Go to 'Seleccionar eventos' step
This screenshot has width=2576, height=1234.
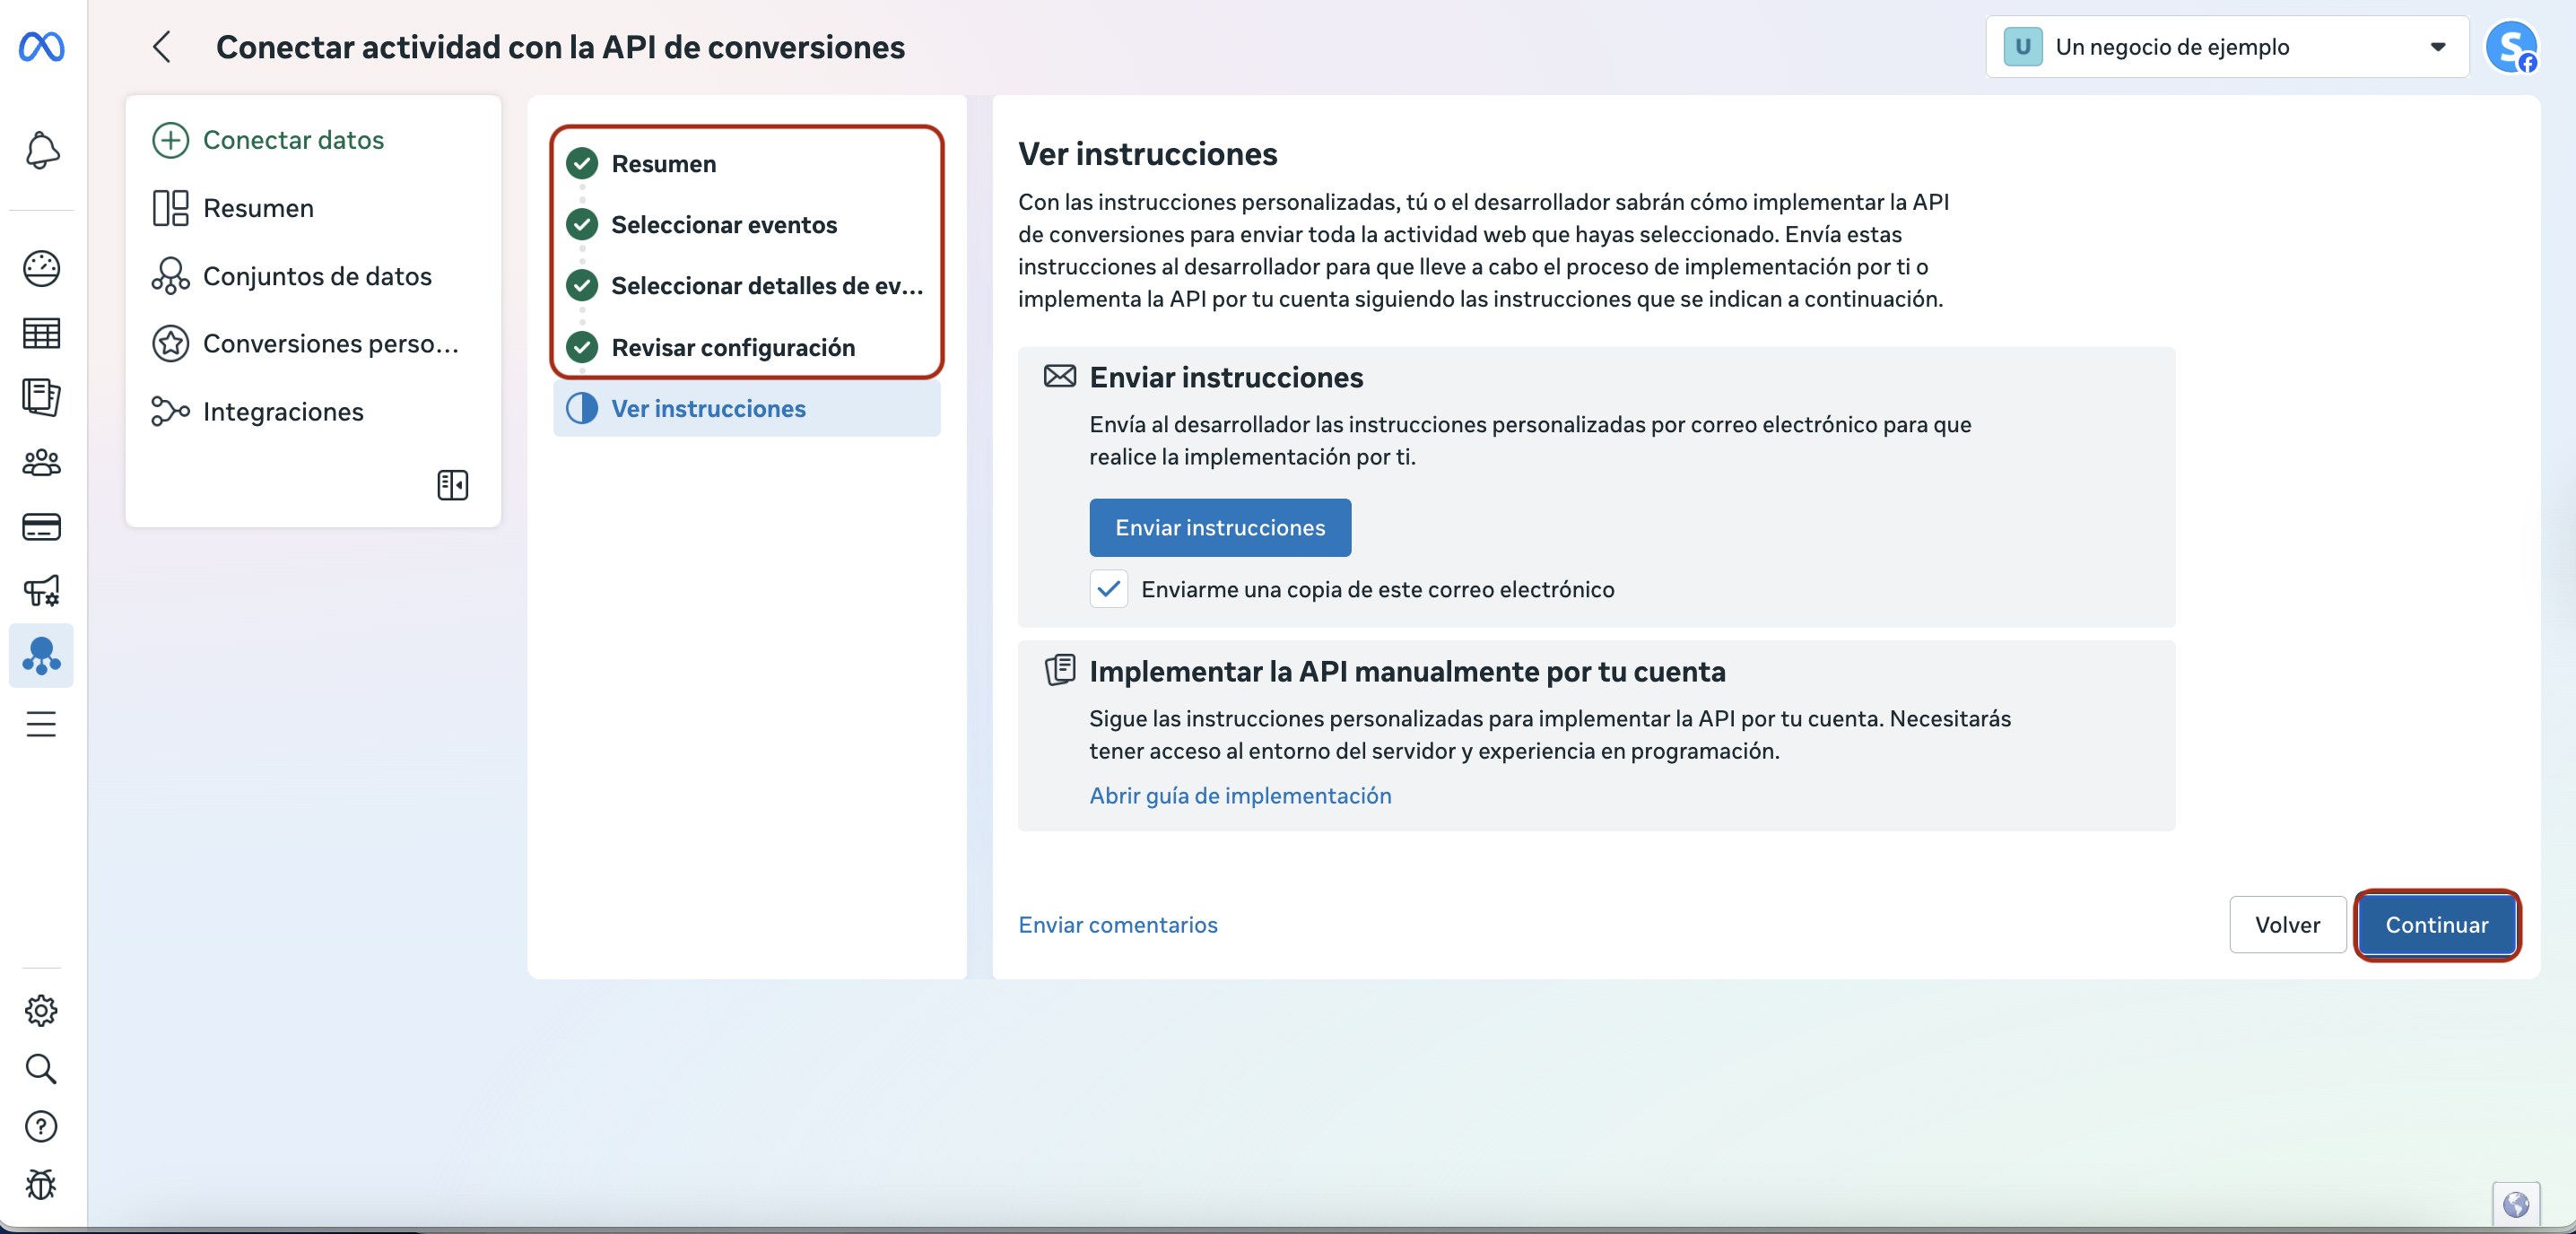click(x=723, y=225)
